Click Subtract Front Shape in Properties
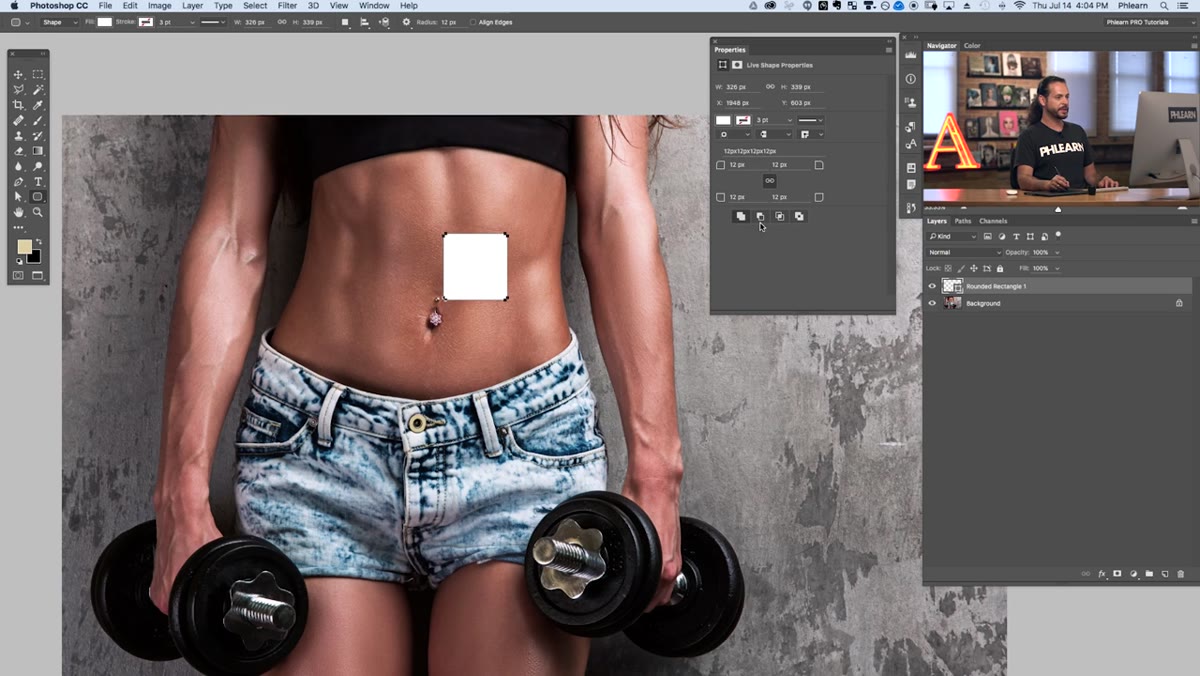 point(760,216)
